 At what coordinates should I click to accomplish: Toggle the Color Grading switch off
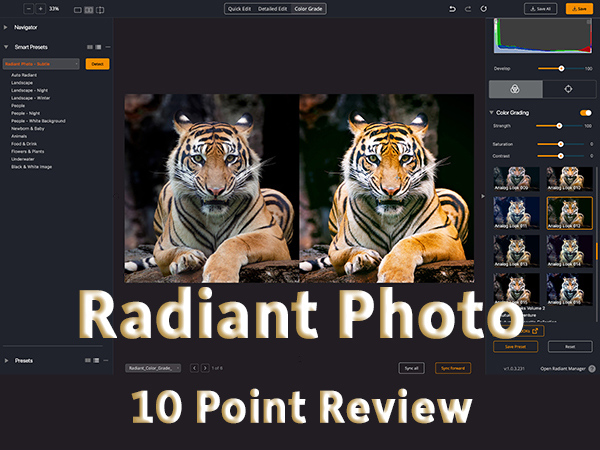[585, 113]
